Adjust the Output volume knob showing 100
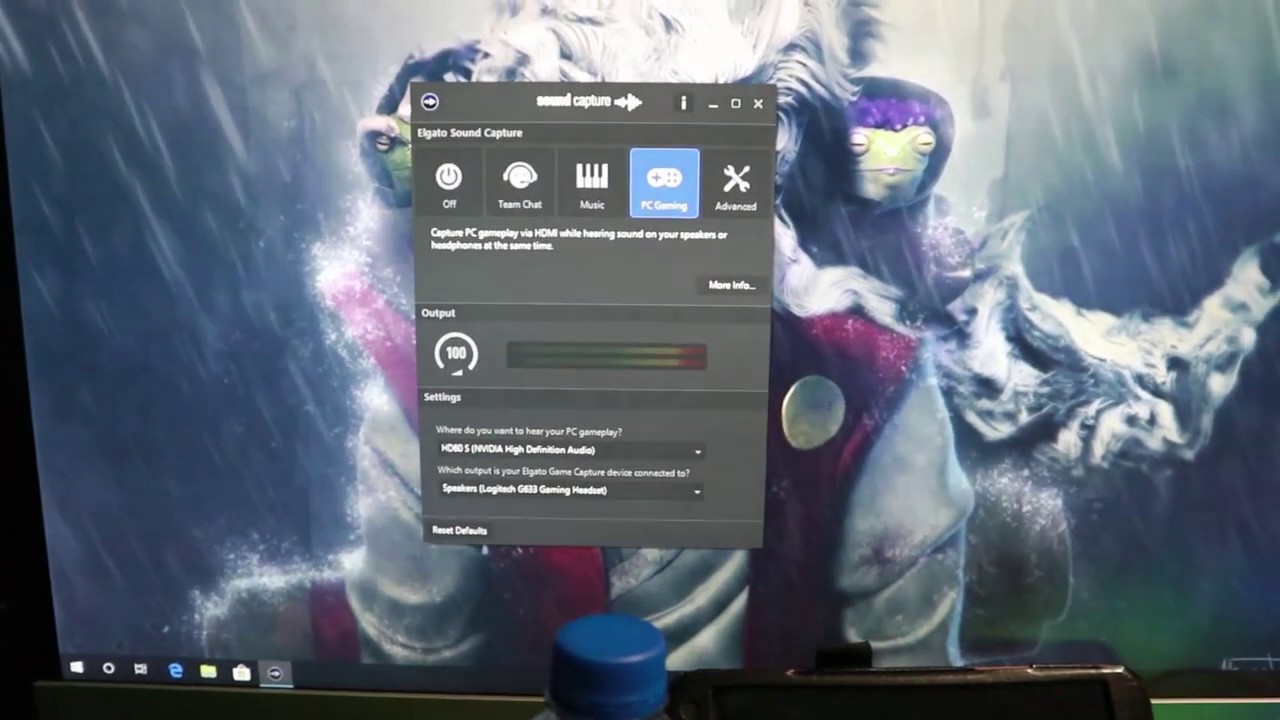The image size is (1280, 720). coord(456,353)
